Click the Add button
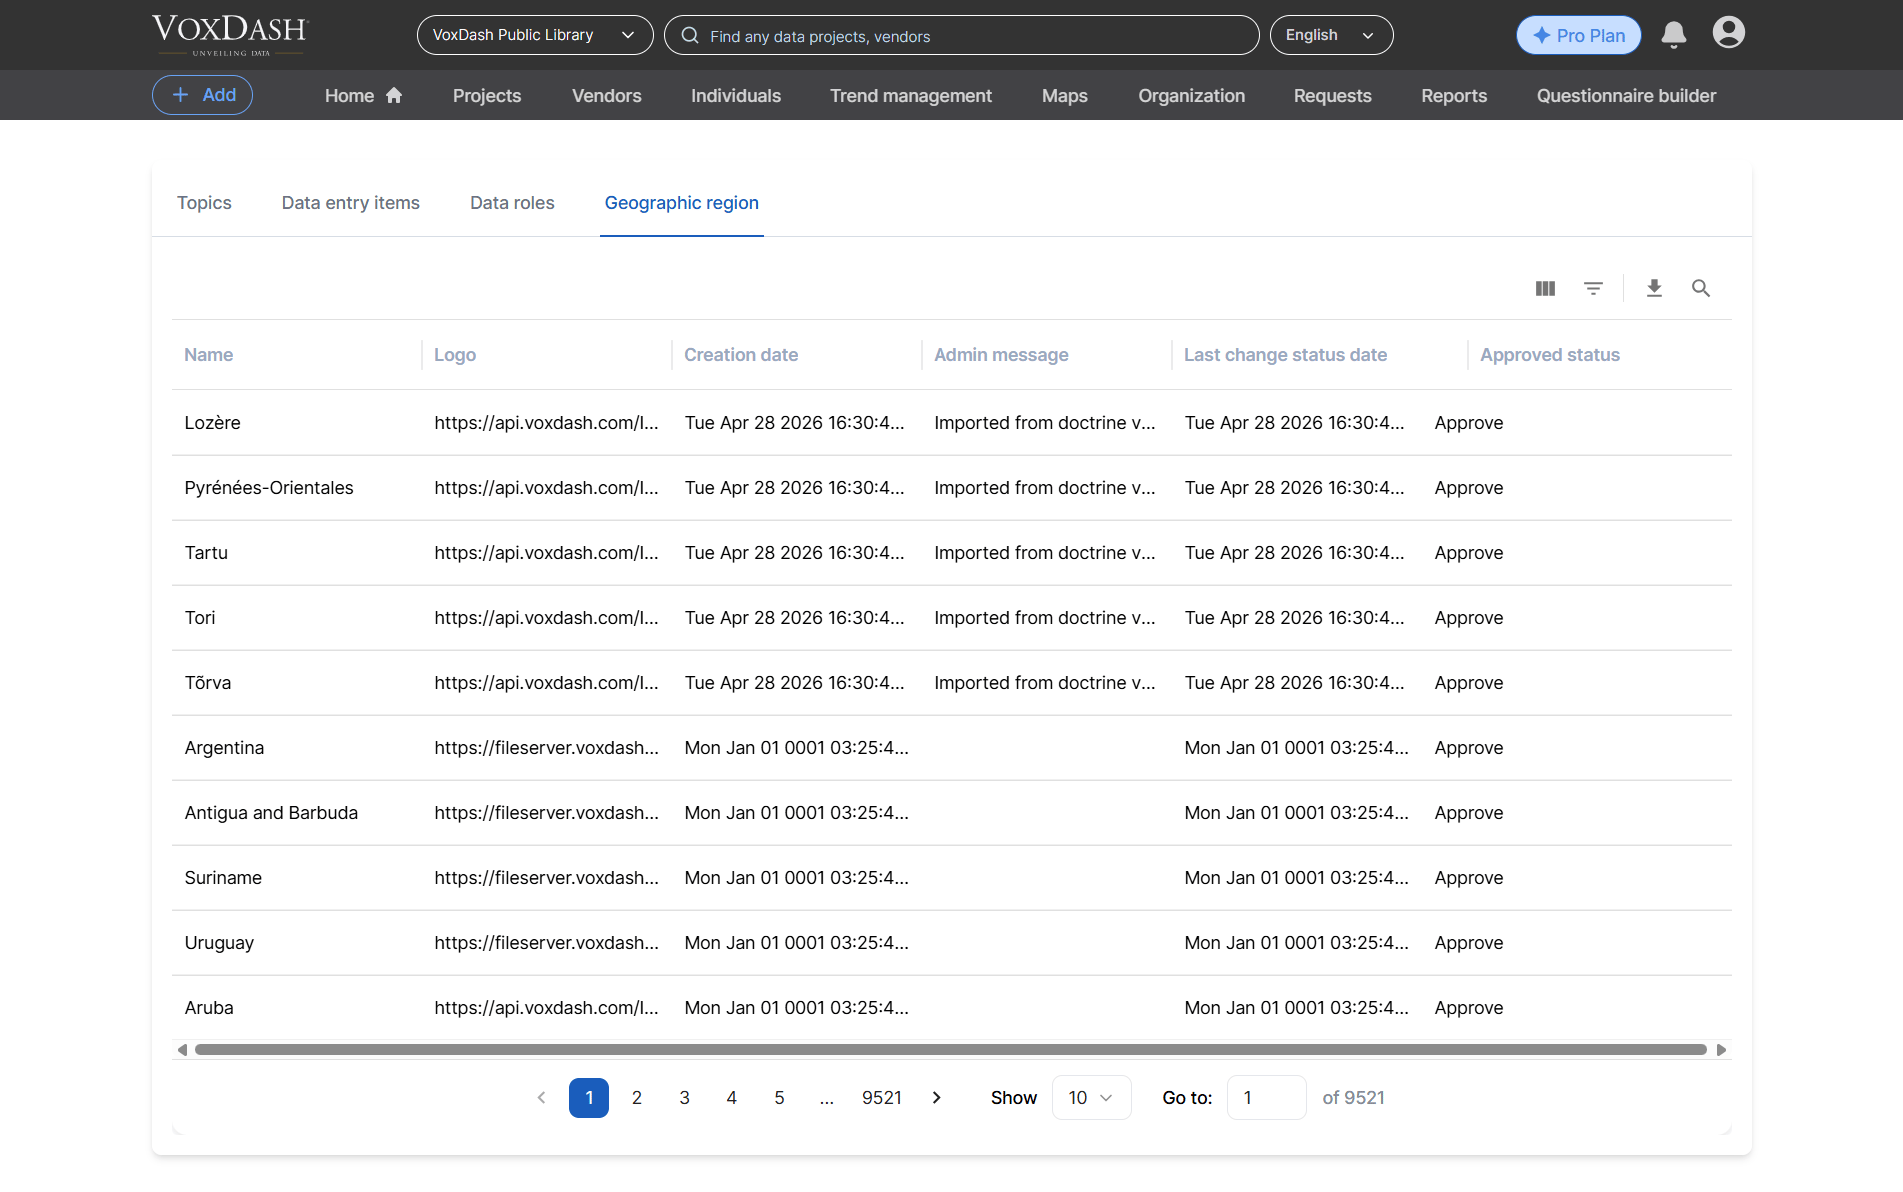1903x1192 pixels. pyautogui.click(x=202, y=95)
